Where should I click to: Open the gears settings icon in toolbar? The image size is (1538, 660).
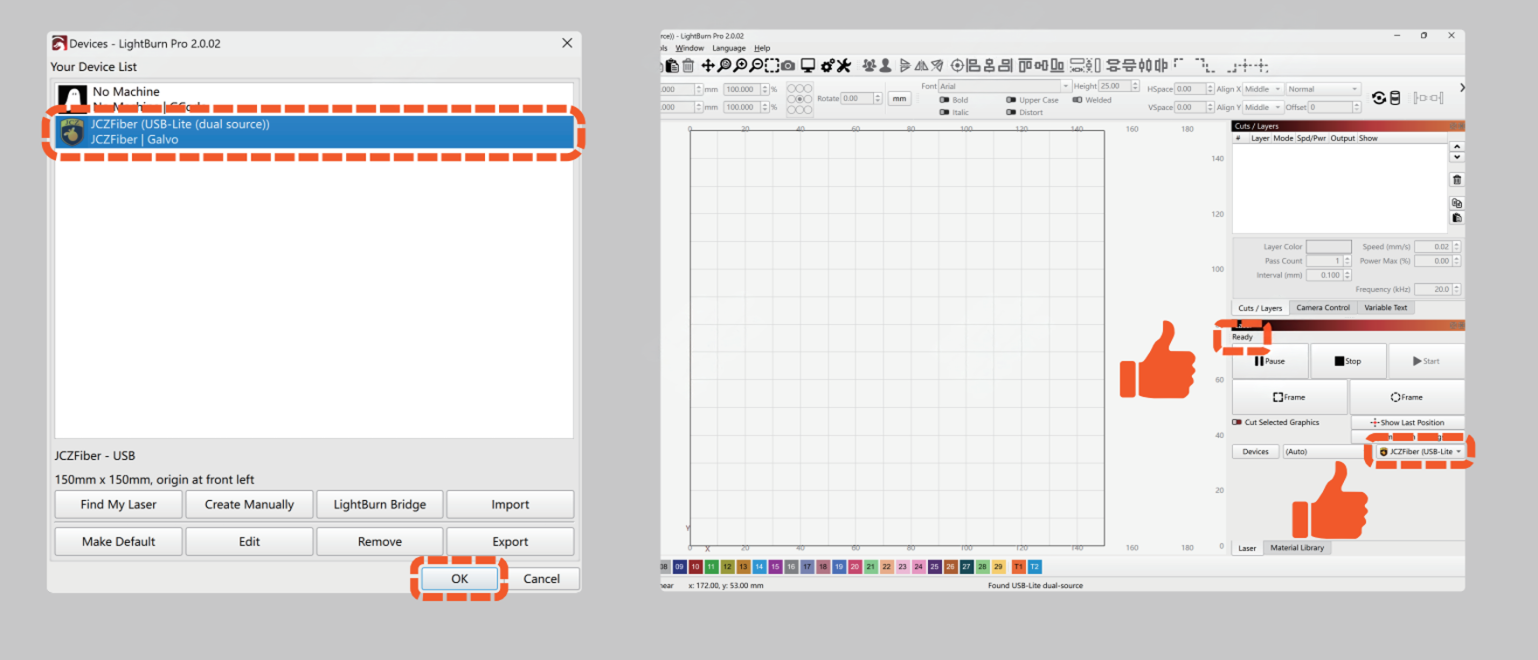(x=828, y=66)
